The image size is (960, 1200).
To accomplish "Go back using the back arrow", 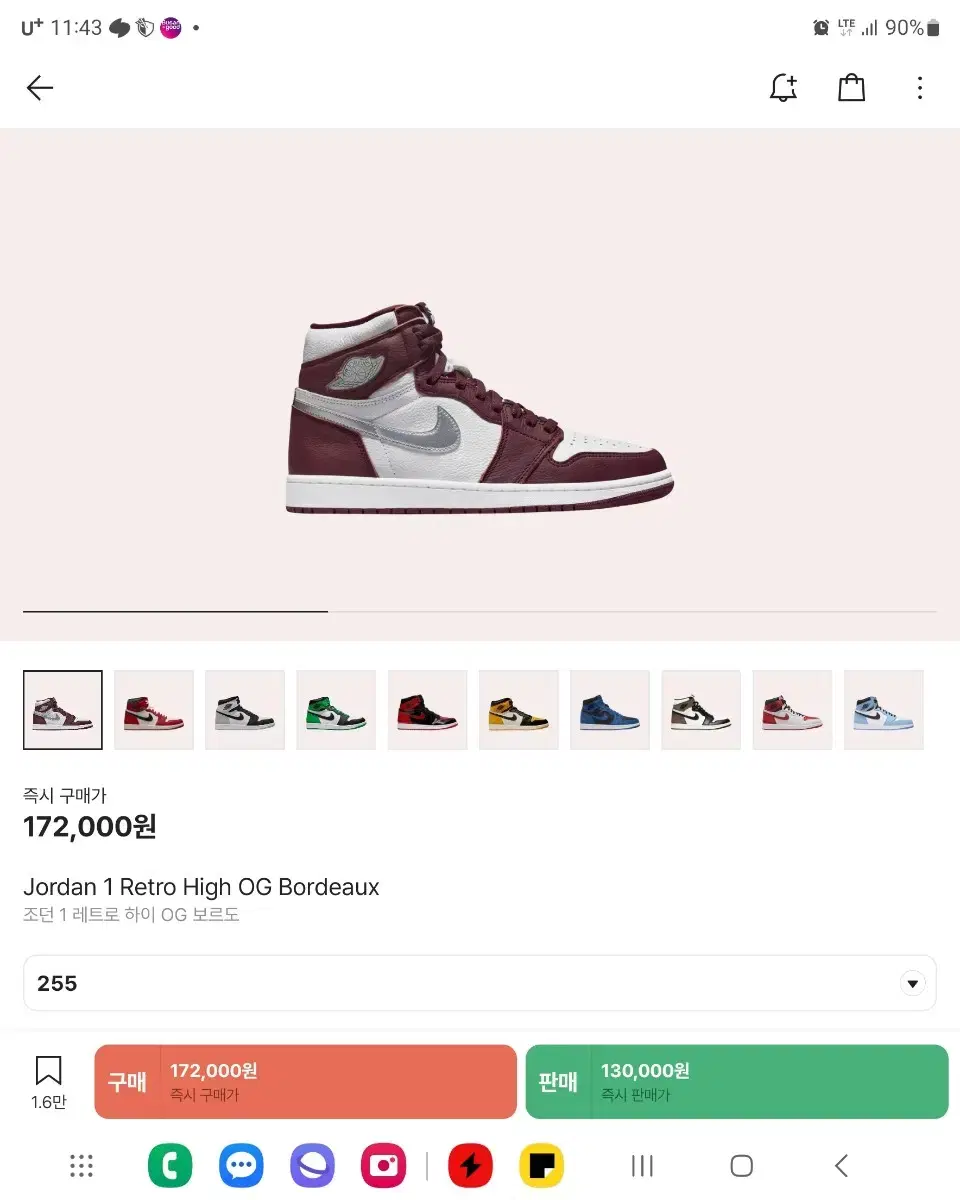I will [39, 88].
